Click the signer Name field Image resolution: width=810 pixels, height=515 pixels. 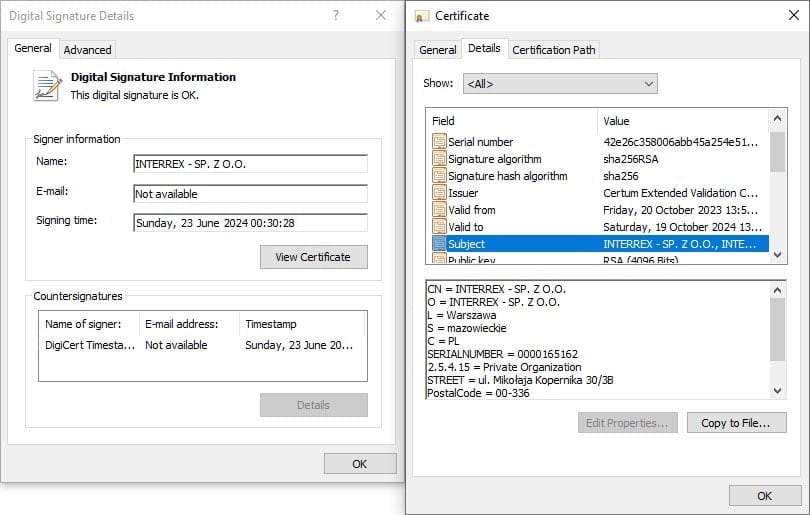point(251,164)
